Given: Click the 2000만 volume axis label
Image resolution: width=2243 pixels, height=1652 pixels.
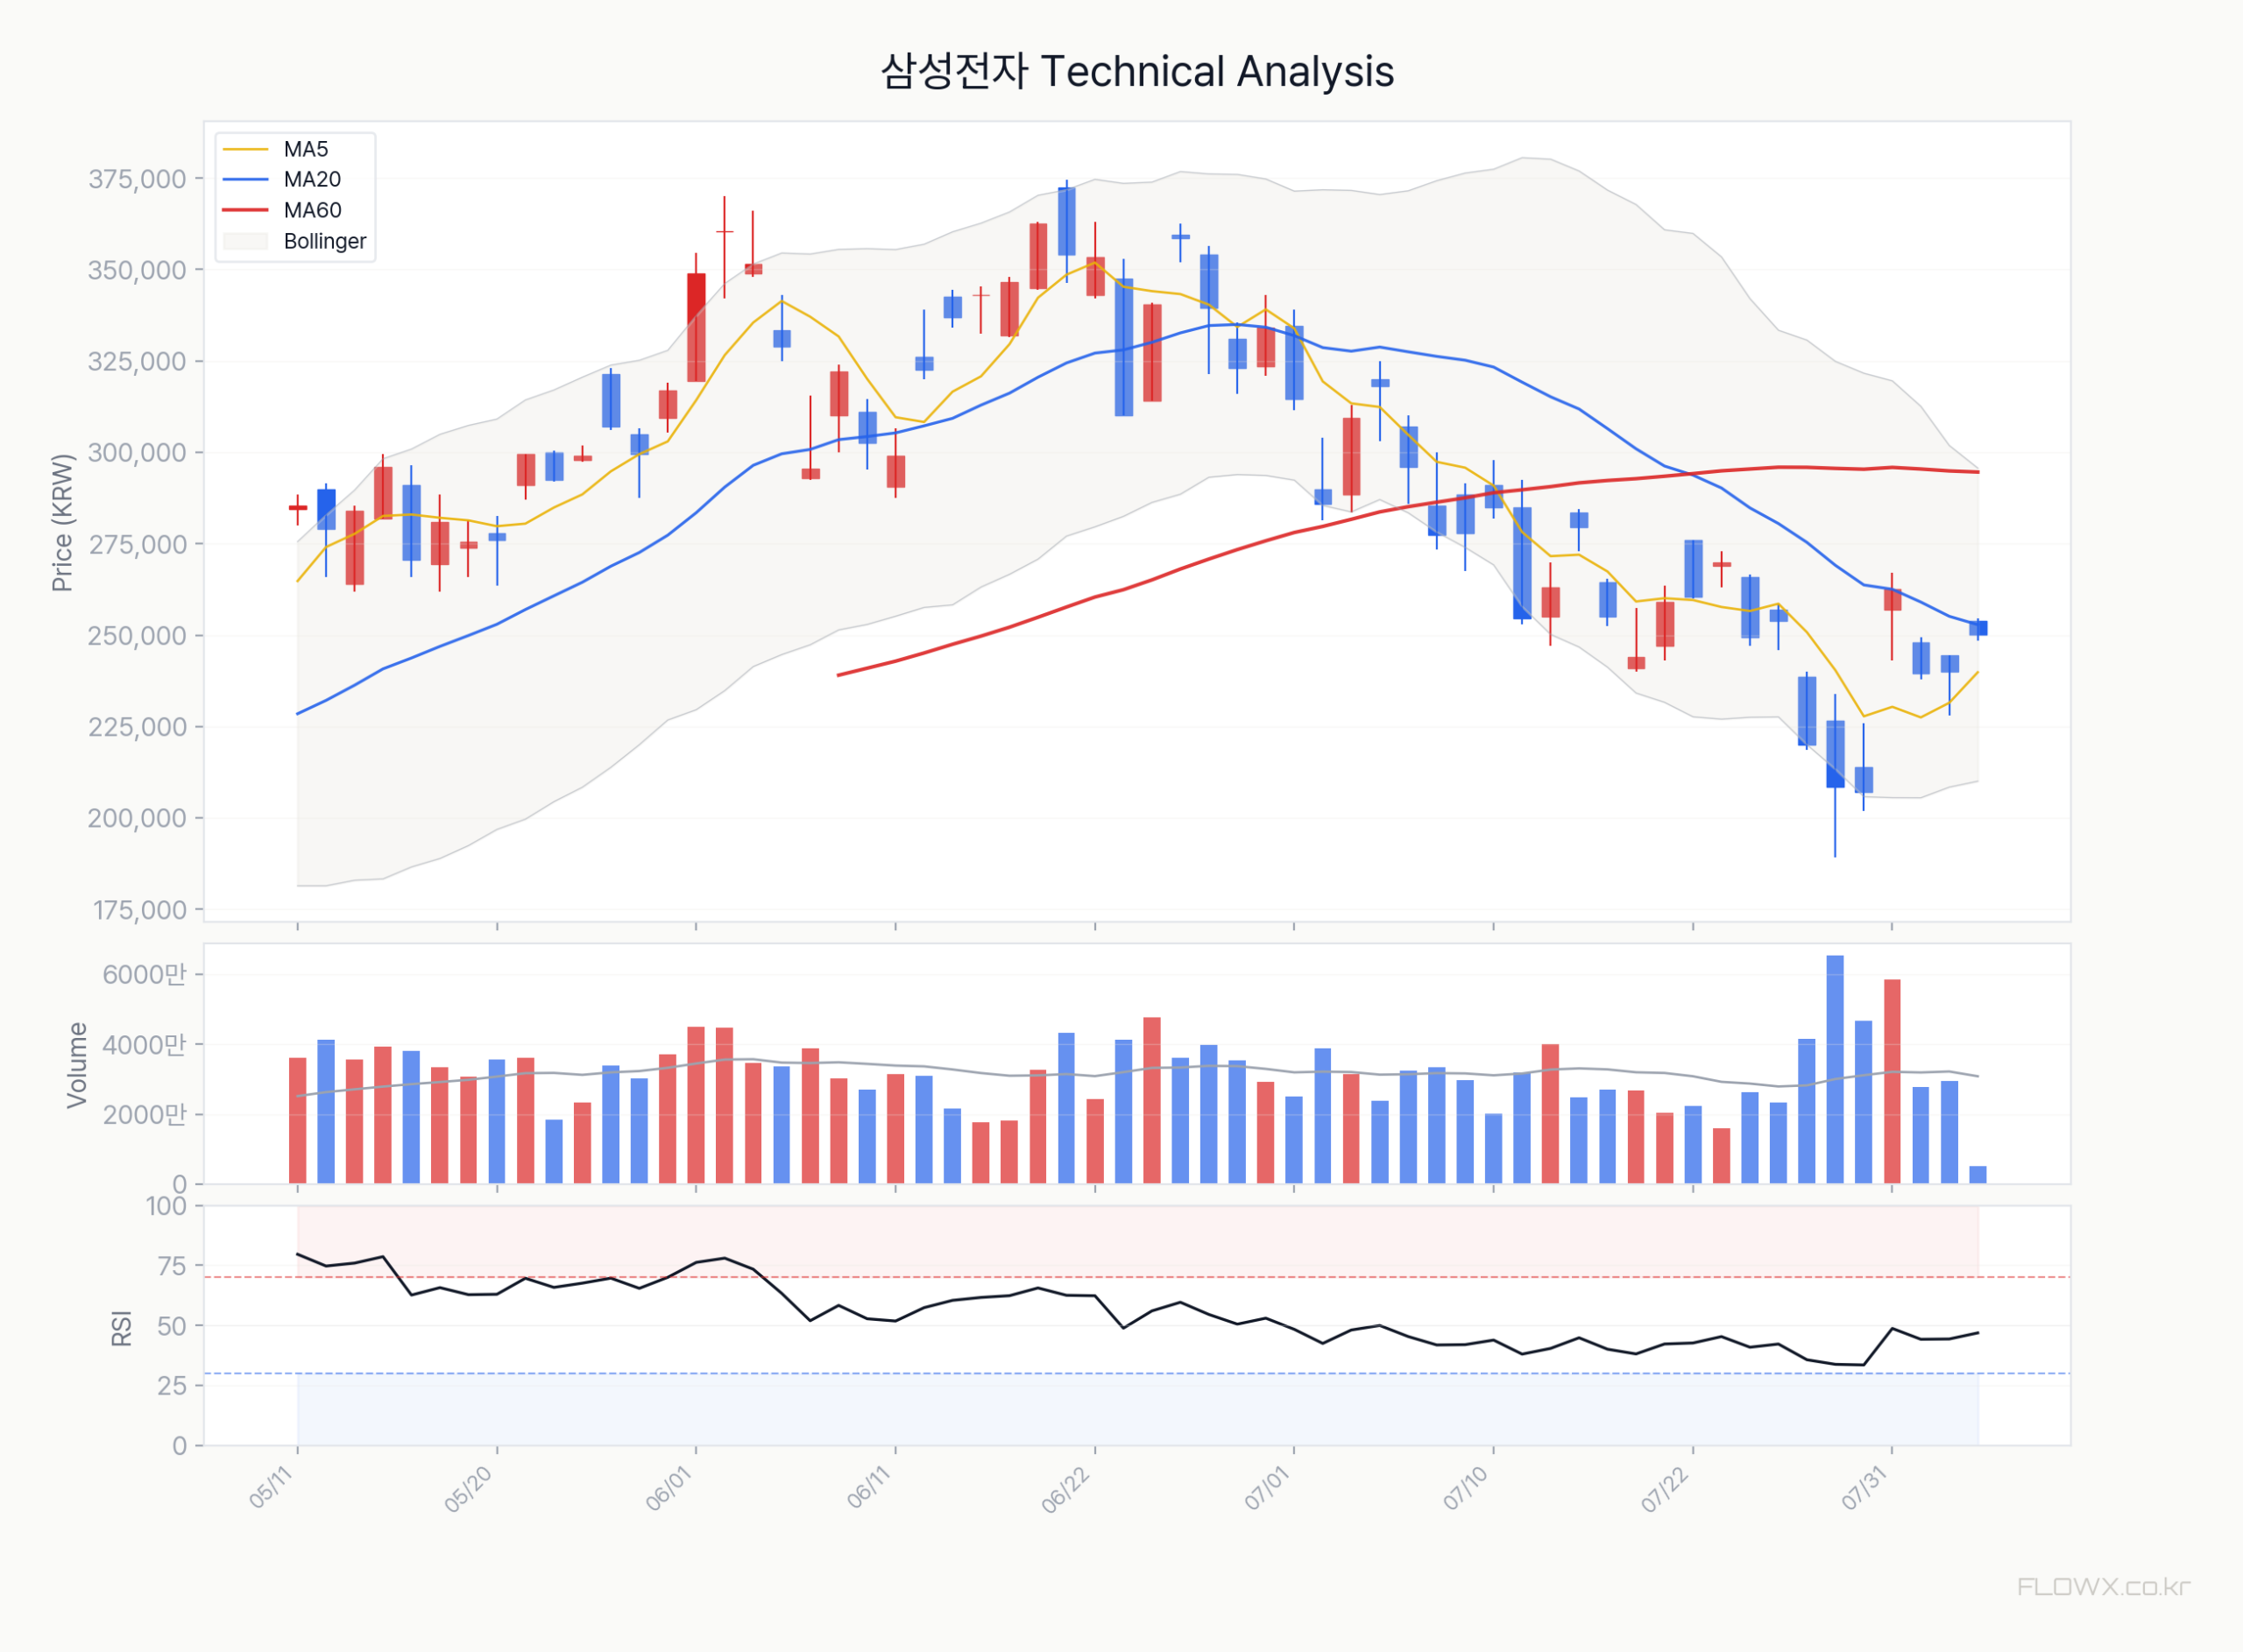Looking at the screenshot, I should tap(145, 1114).
